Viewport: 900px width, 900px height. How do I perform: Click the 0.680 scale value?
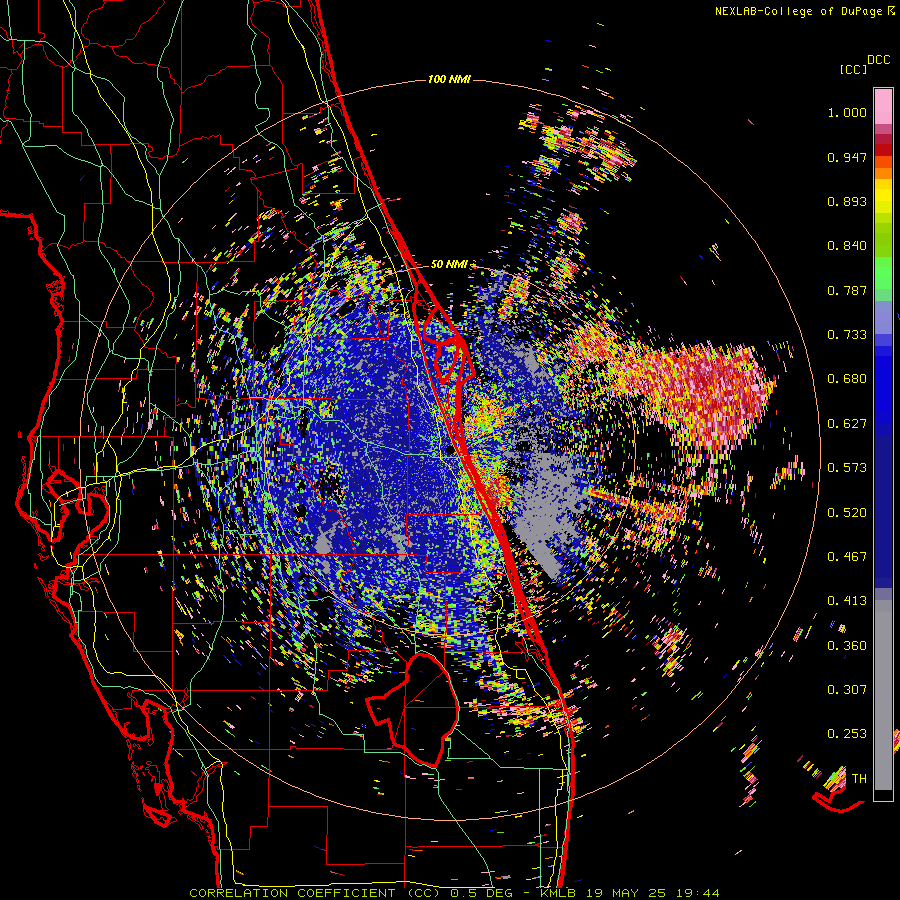tap(847, 379)
